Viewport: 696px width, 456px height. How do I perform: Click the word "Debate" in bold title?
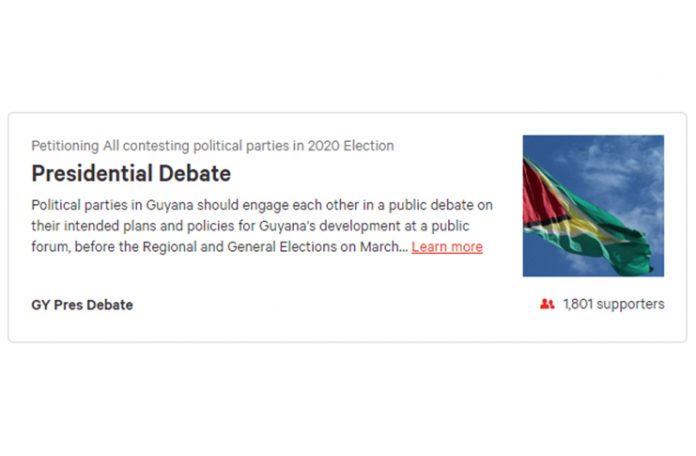[195, 174]
